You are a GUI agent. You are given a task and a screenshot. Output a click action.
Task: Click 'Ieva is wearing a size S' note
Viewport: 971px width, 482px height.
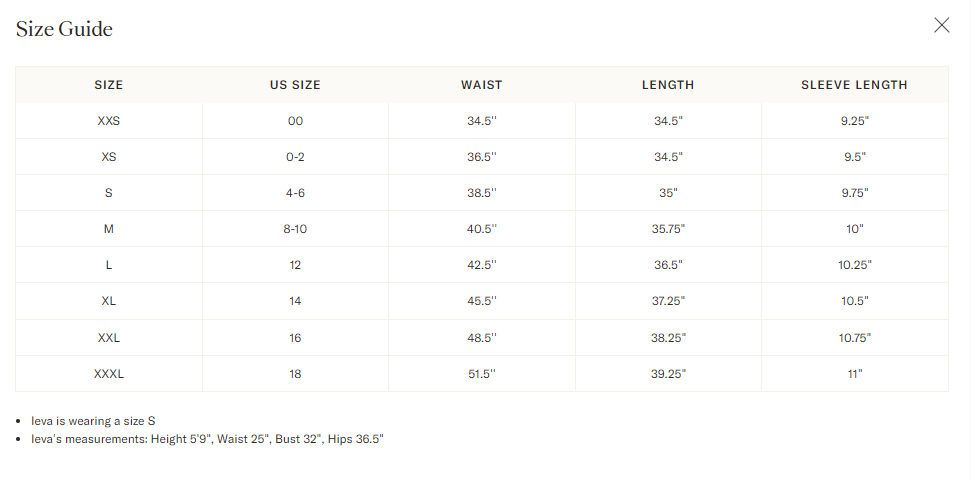tap(93, 421)
